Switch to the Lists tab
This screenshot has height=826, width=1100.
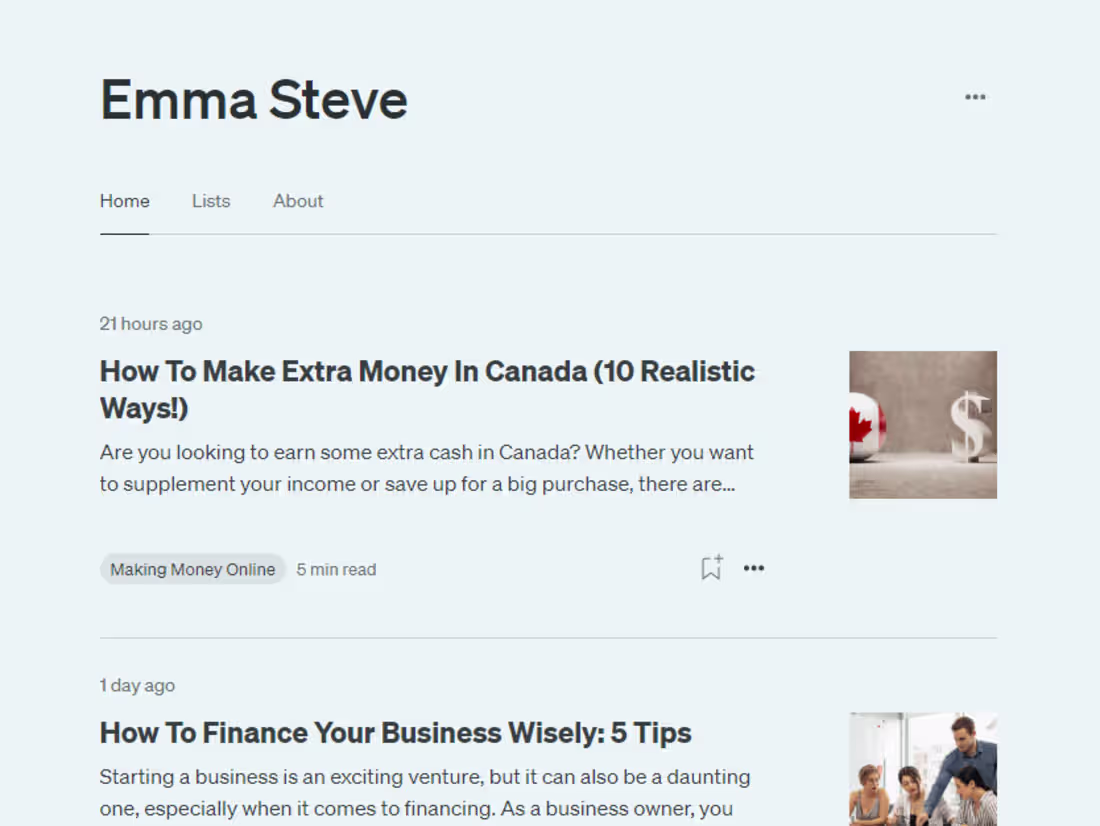(x=210, y=201)
